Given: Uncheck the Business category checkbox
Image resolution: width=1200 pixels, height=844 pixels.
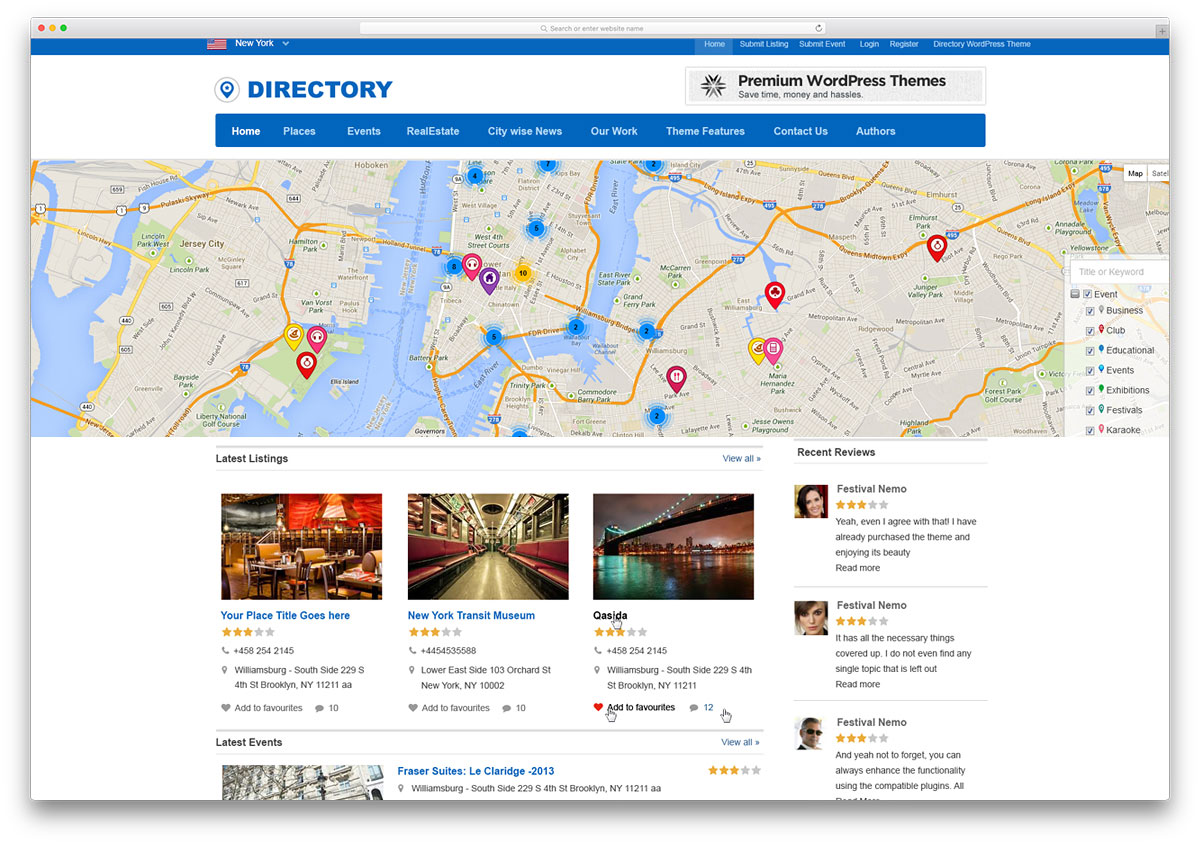Looking at the screenshot, I should (x=1091, y=311).
